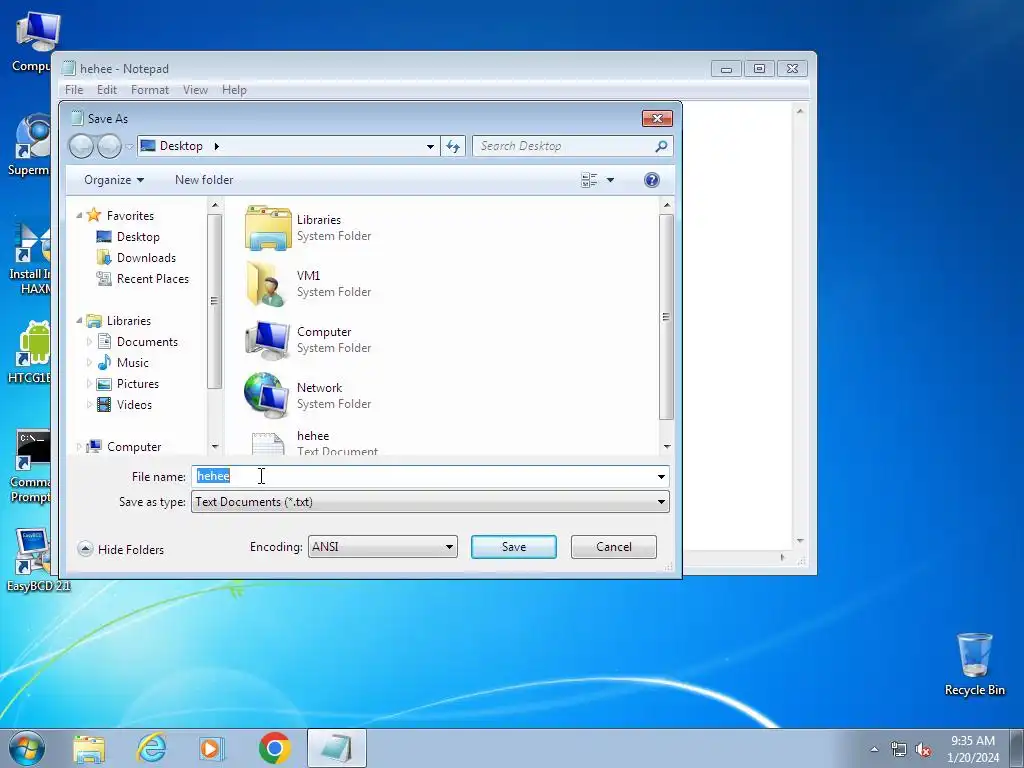Click the Back navigation arrow in Save As
Screen dimensions: 1024x768
point(81,146)
